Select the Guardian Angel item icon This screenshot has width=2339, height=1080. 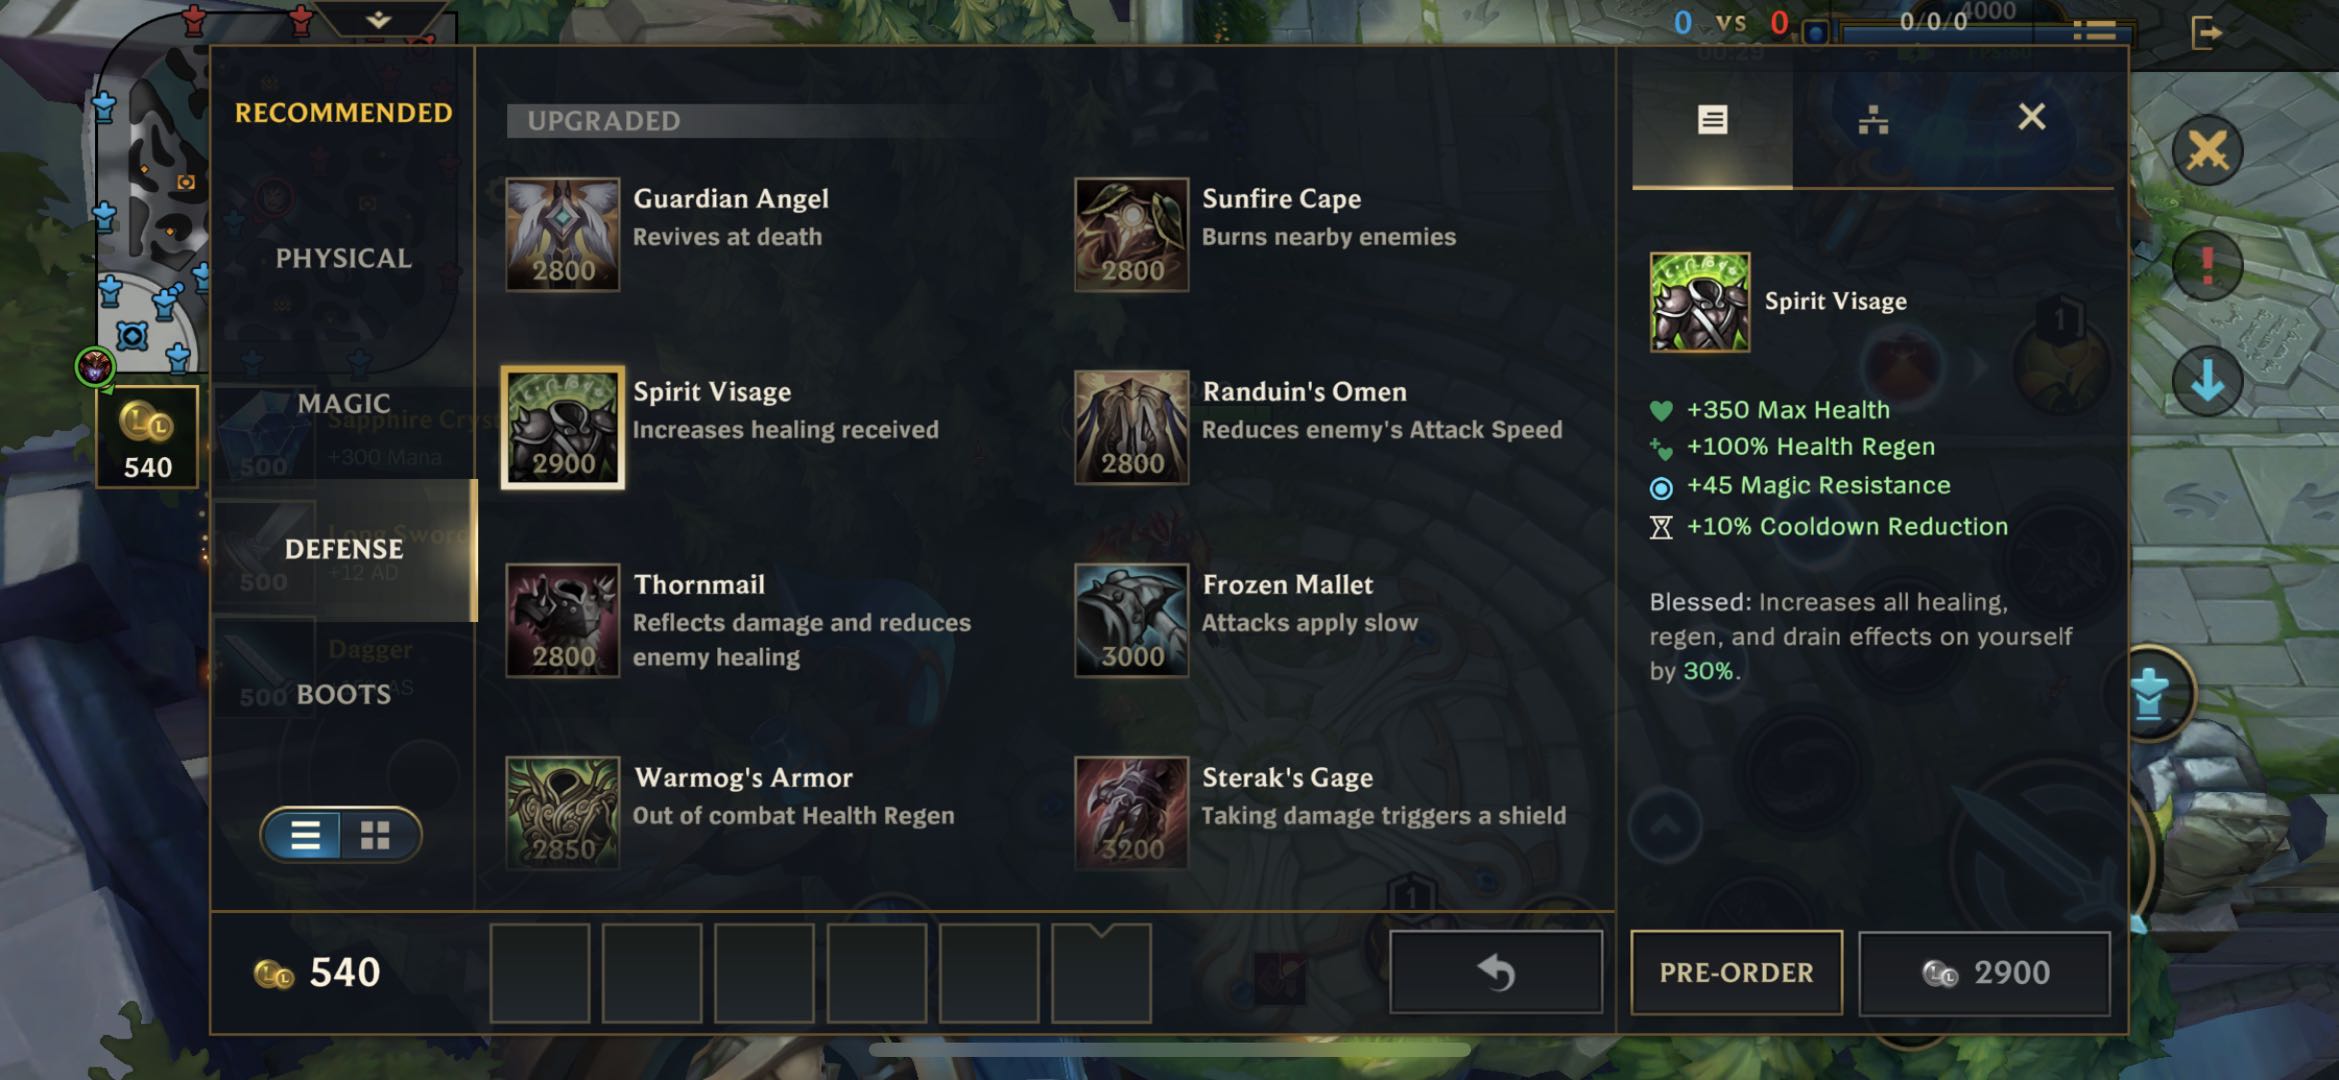562,234
